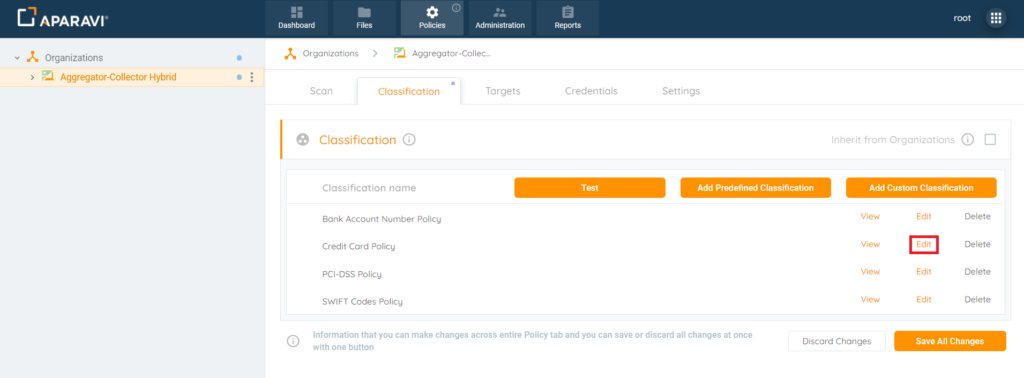Click the info icon beside Inherit from Organizations
This screenshot has height=378, width=1024.
click(x=968, y=140)
